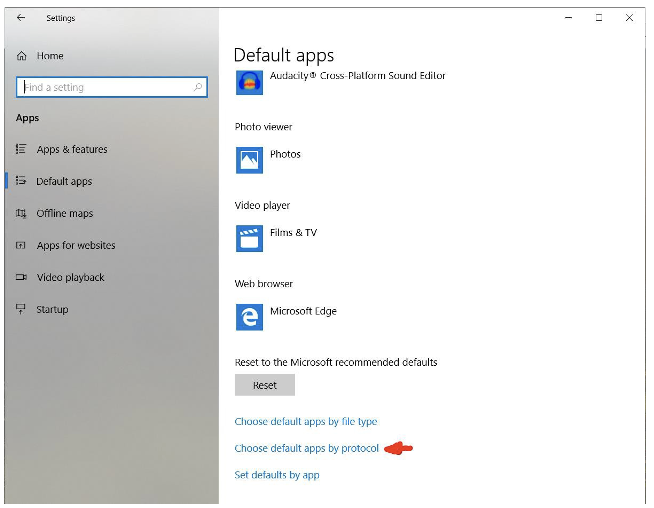The width and height of the screenshot is (654, 508).
Task: Click the Video player label
Action: pos(262,205)
